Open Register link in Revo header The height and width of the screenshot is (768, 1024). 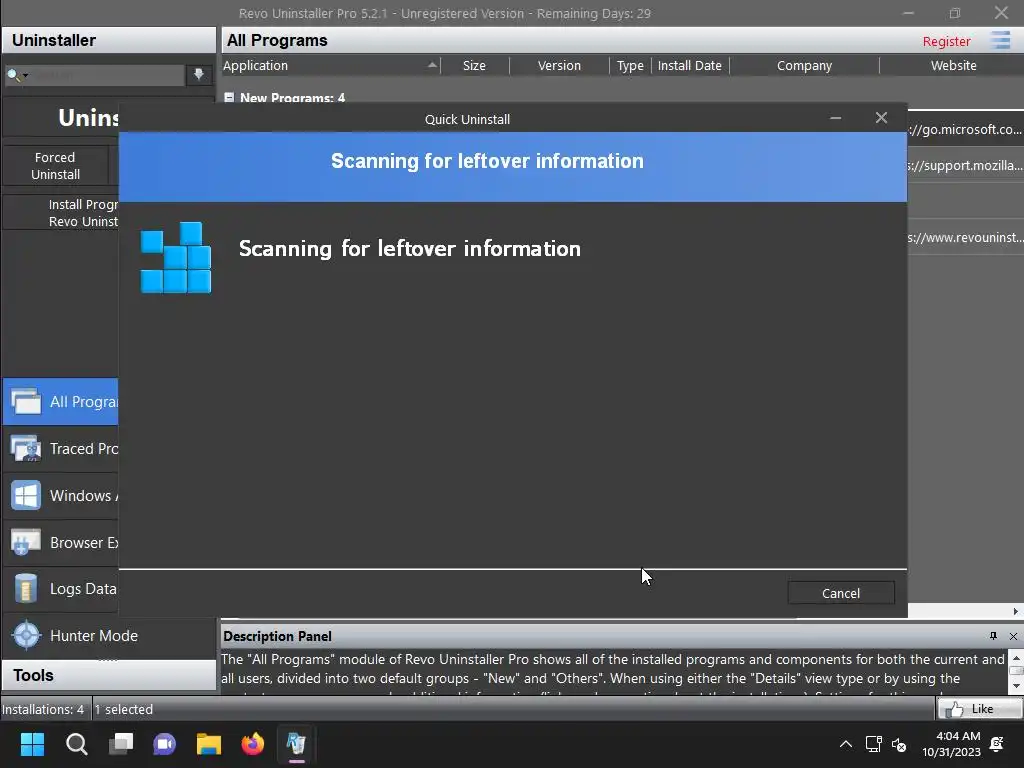point(946,41)
